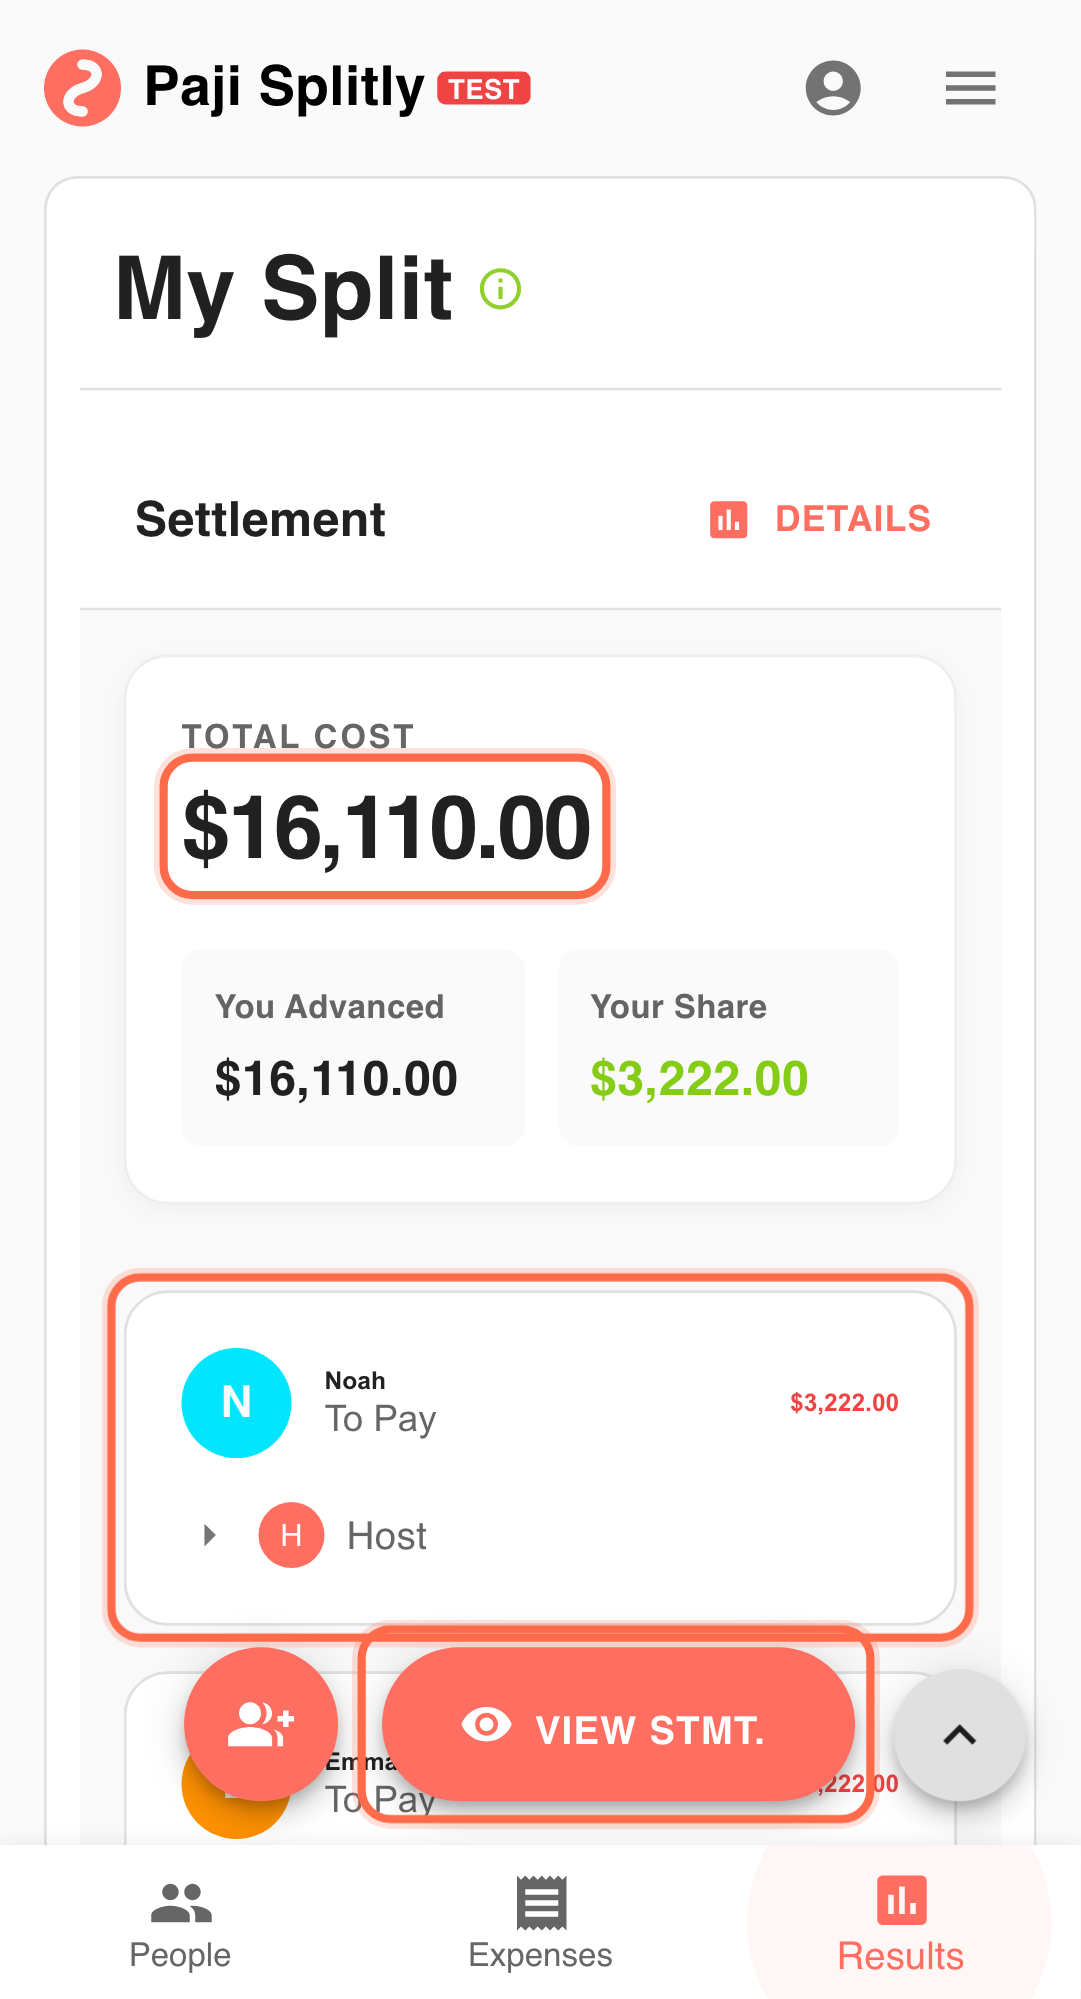Open settlement DETAILS link
This screenshot has width=1081, height=1999.
(852, 520)
